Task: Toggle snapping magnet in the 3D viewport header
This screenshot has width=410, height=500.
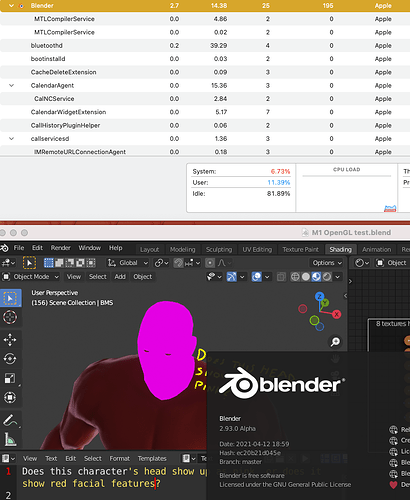Action: [179, 263]
